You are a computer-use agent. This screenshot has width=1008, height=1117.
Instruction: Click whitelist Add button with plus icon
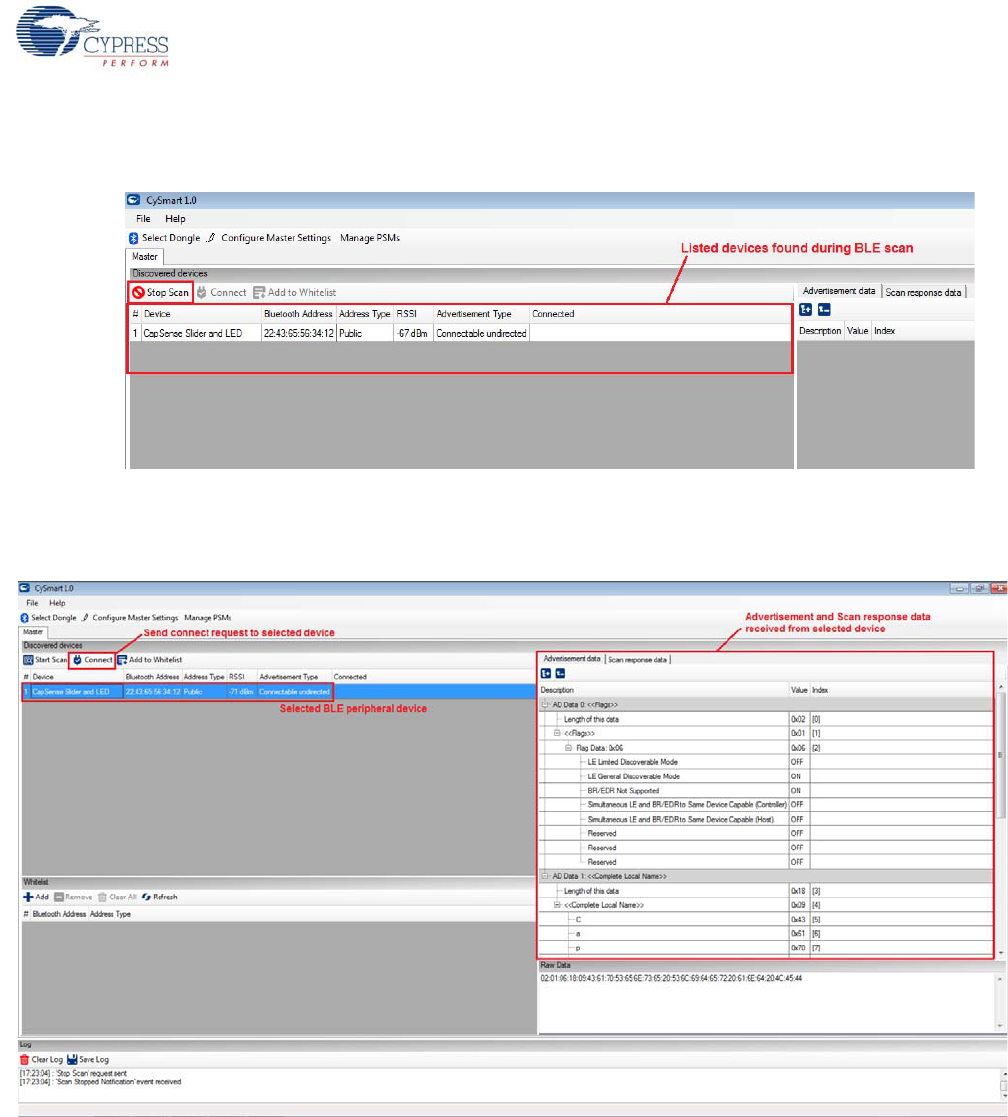(36, 897)
